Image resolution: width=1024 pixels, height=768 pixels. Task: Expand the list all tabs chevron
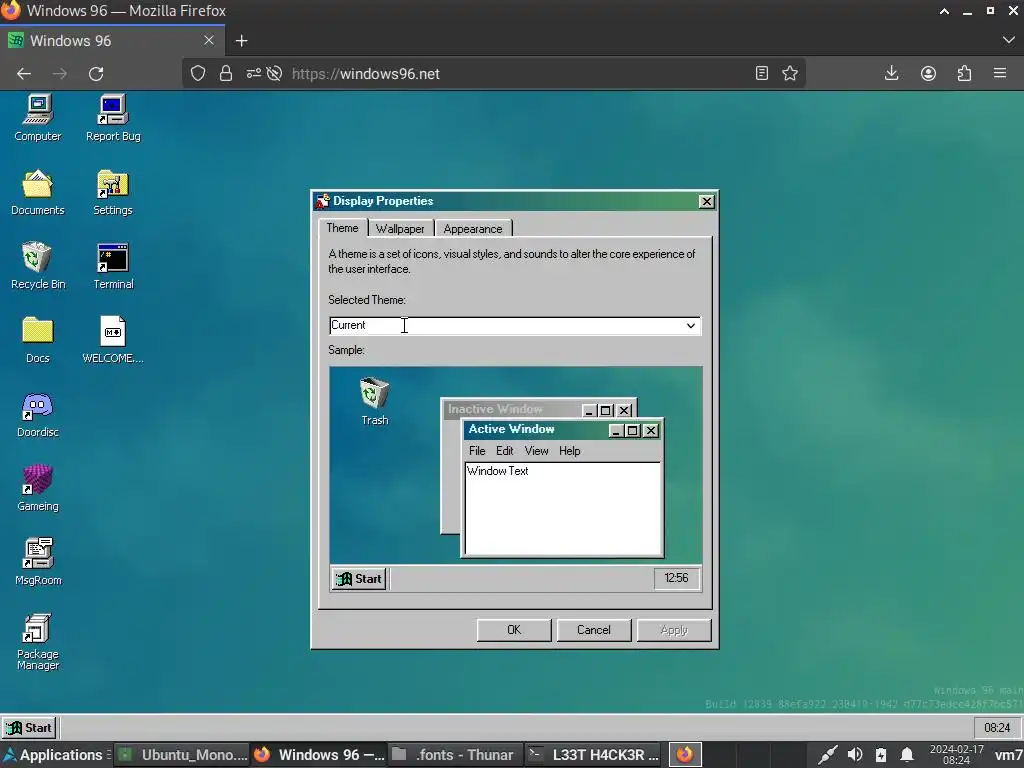tap(1008, 40)
